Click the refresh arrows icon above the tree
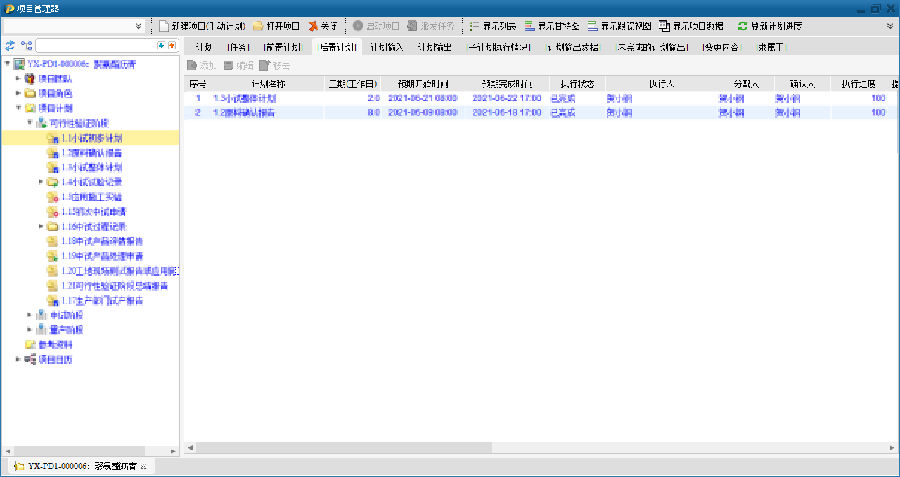Image resolution: width=900 pixels, height=477 pixels. click(10, 45)
